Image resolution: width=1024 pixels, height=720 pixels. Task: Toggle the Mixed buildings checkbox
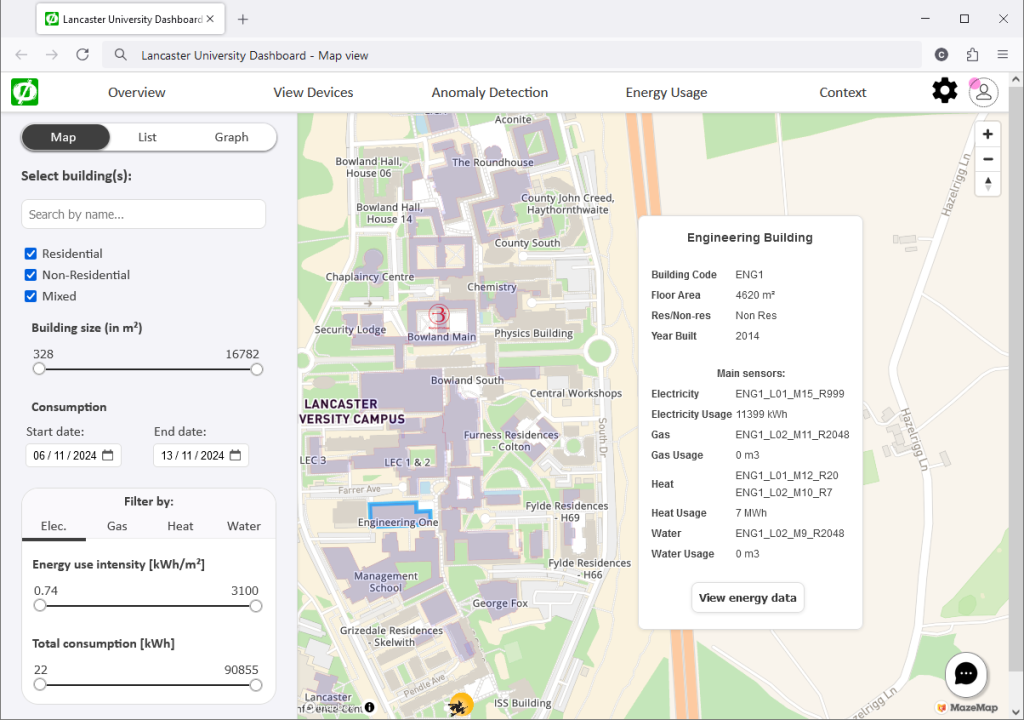coord(29,295)
